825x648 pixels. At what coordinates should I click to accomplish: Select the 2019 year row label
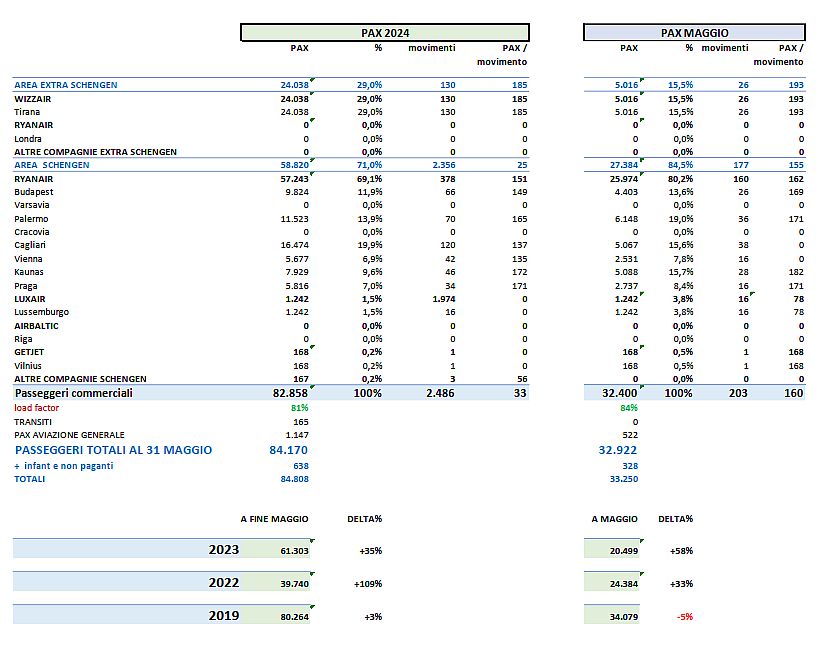[x=224, y=615]
